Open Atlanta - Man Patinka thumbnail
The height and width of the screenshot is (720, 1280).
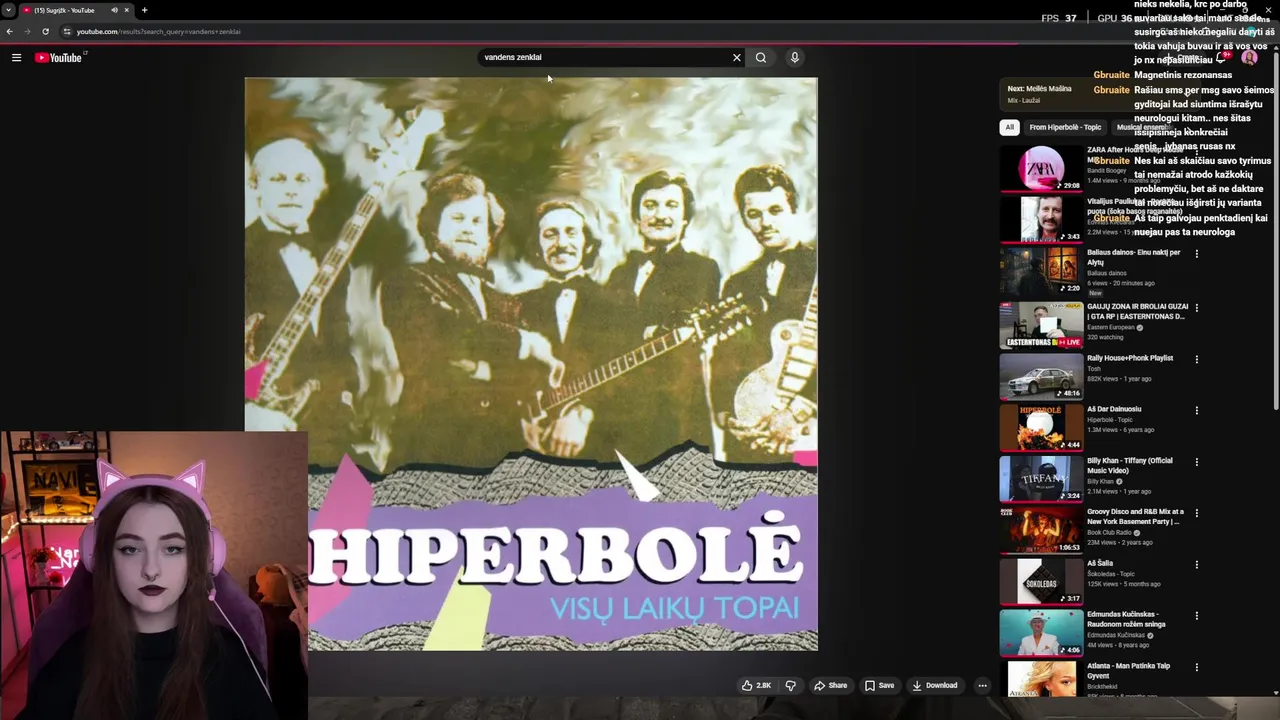[1041, 678]
